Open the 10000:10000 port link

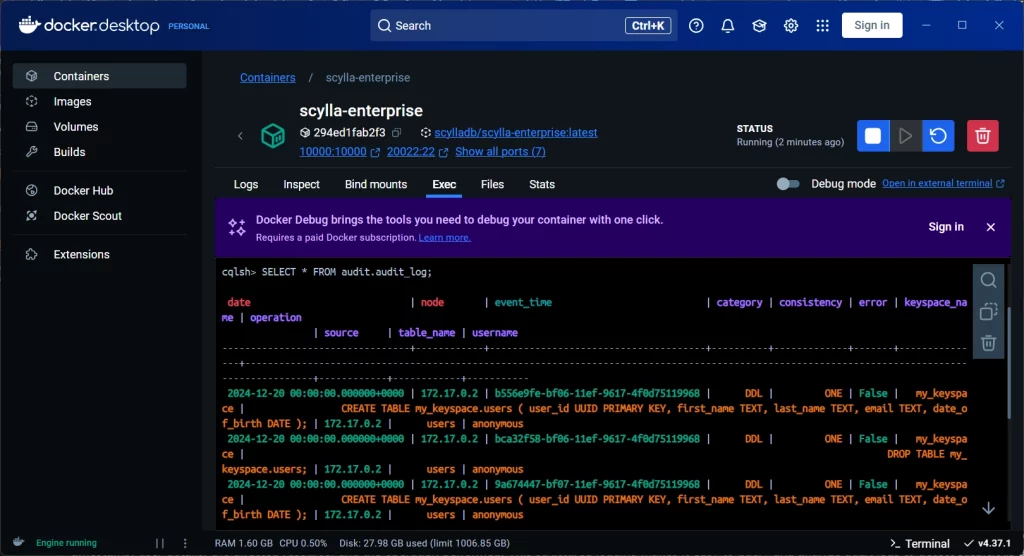pos(332,152)
